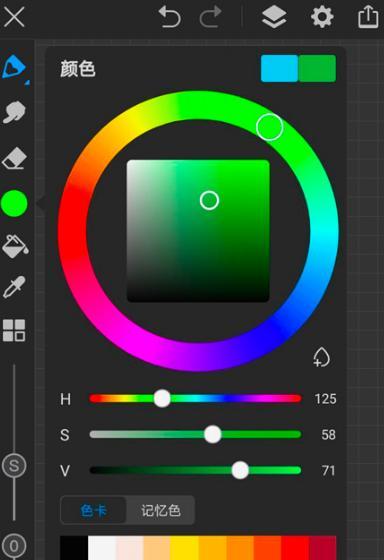The image size is (384, 560).
Task: Switch to the 色卡 tab
Action: (94, 510)
